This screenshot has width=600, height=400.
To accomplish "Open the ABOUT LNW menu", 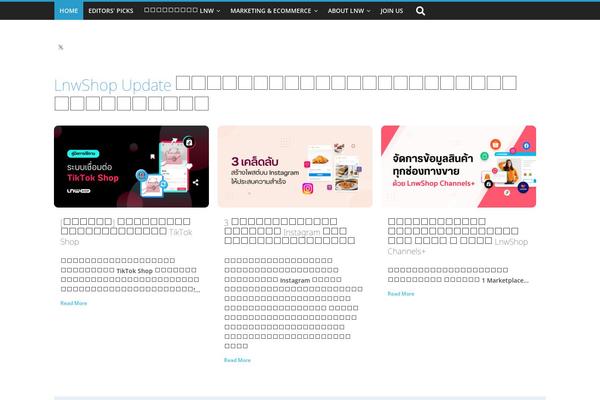I will 349,11.
